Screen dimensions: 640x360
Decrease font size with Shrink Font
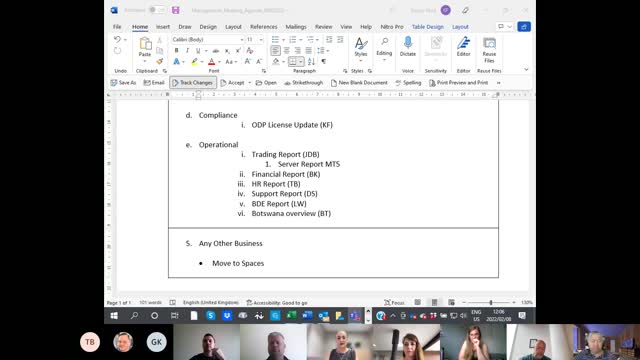(259, 62)
